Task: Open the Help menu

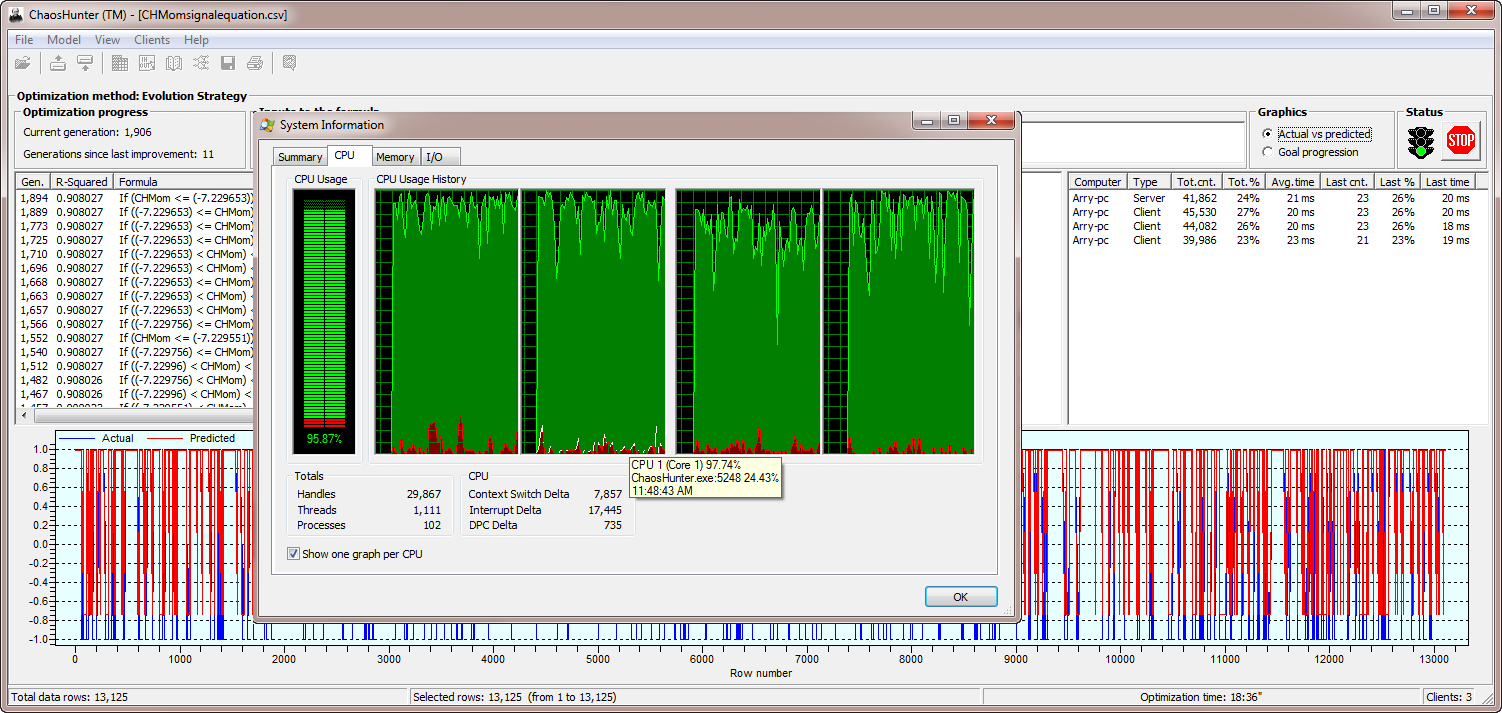Action: tap(197, 40)
